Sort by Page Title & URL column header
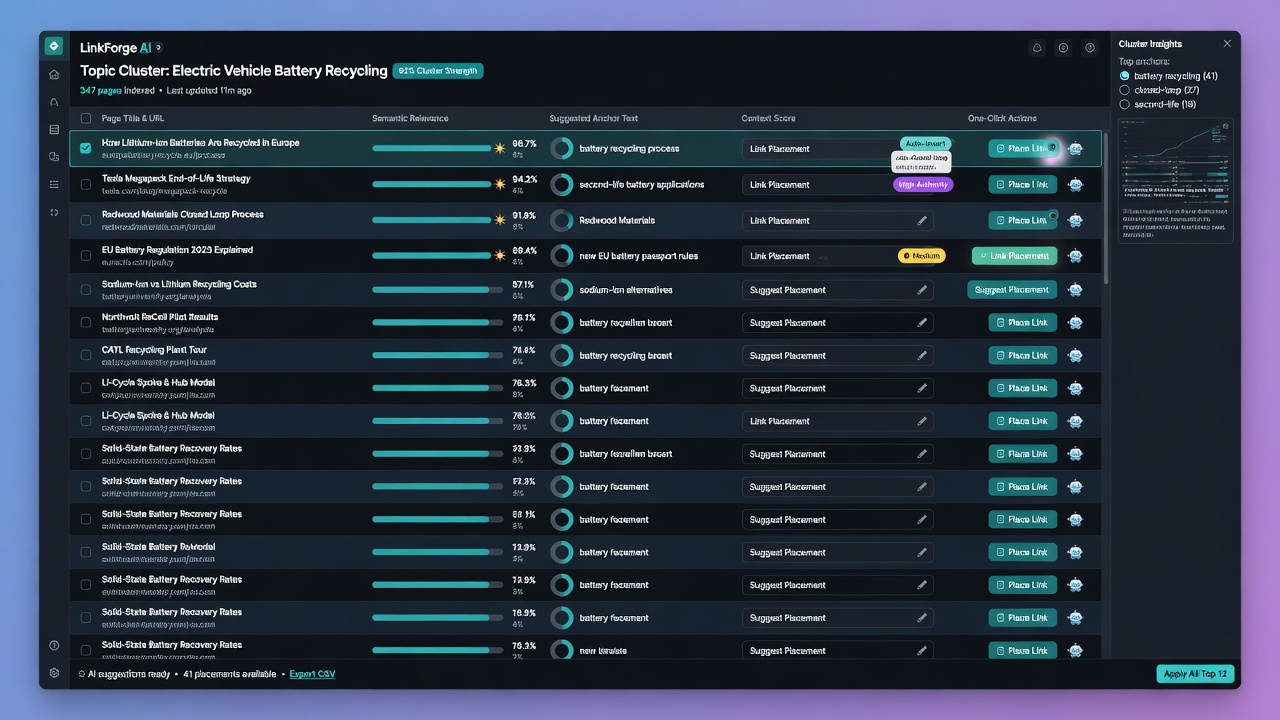The image size is (1280, 720). (x=134, y=118)
